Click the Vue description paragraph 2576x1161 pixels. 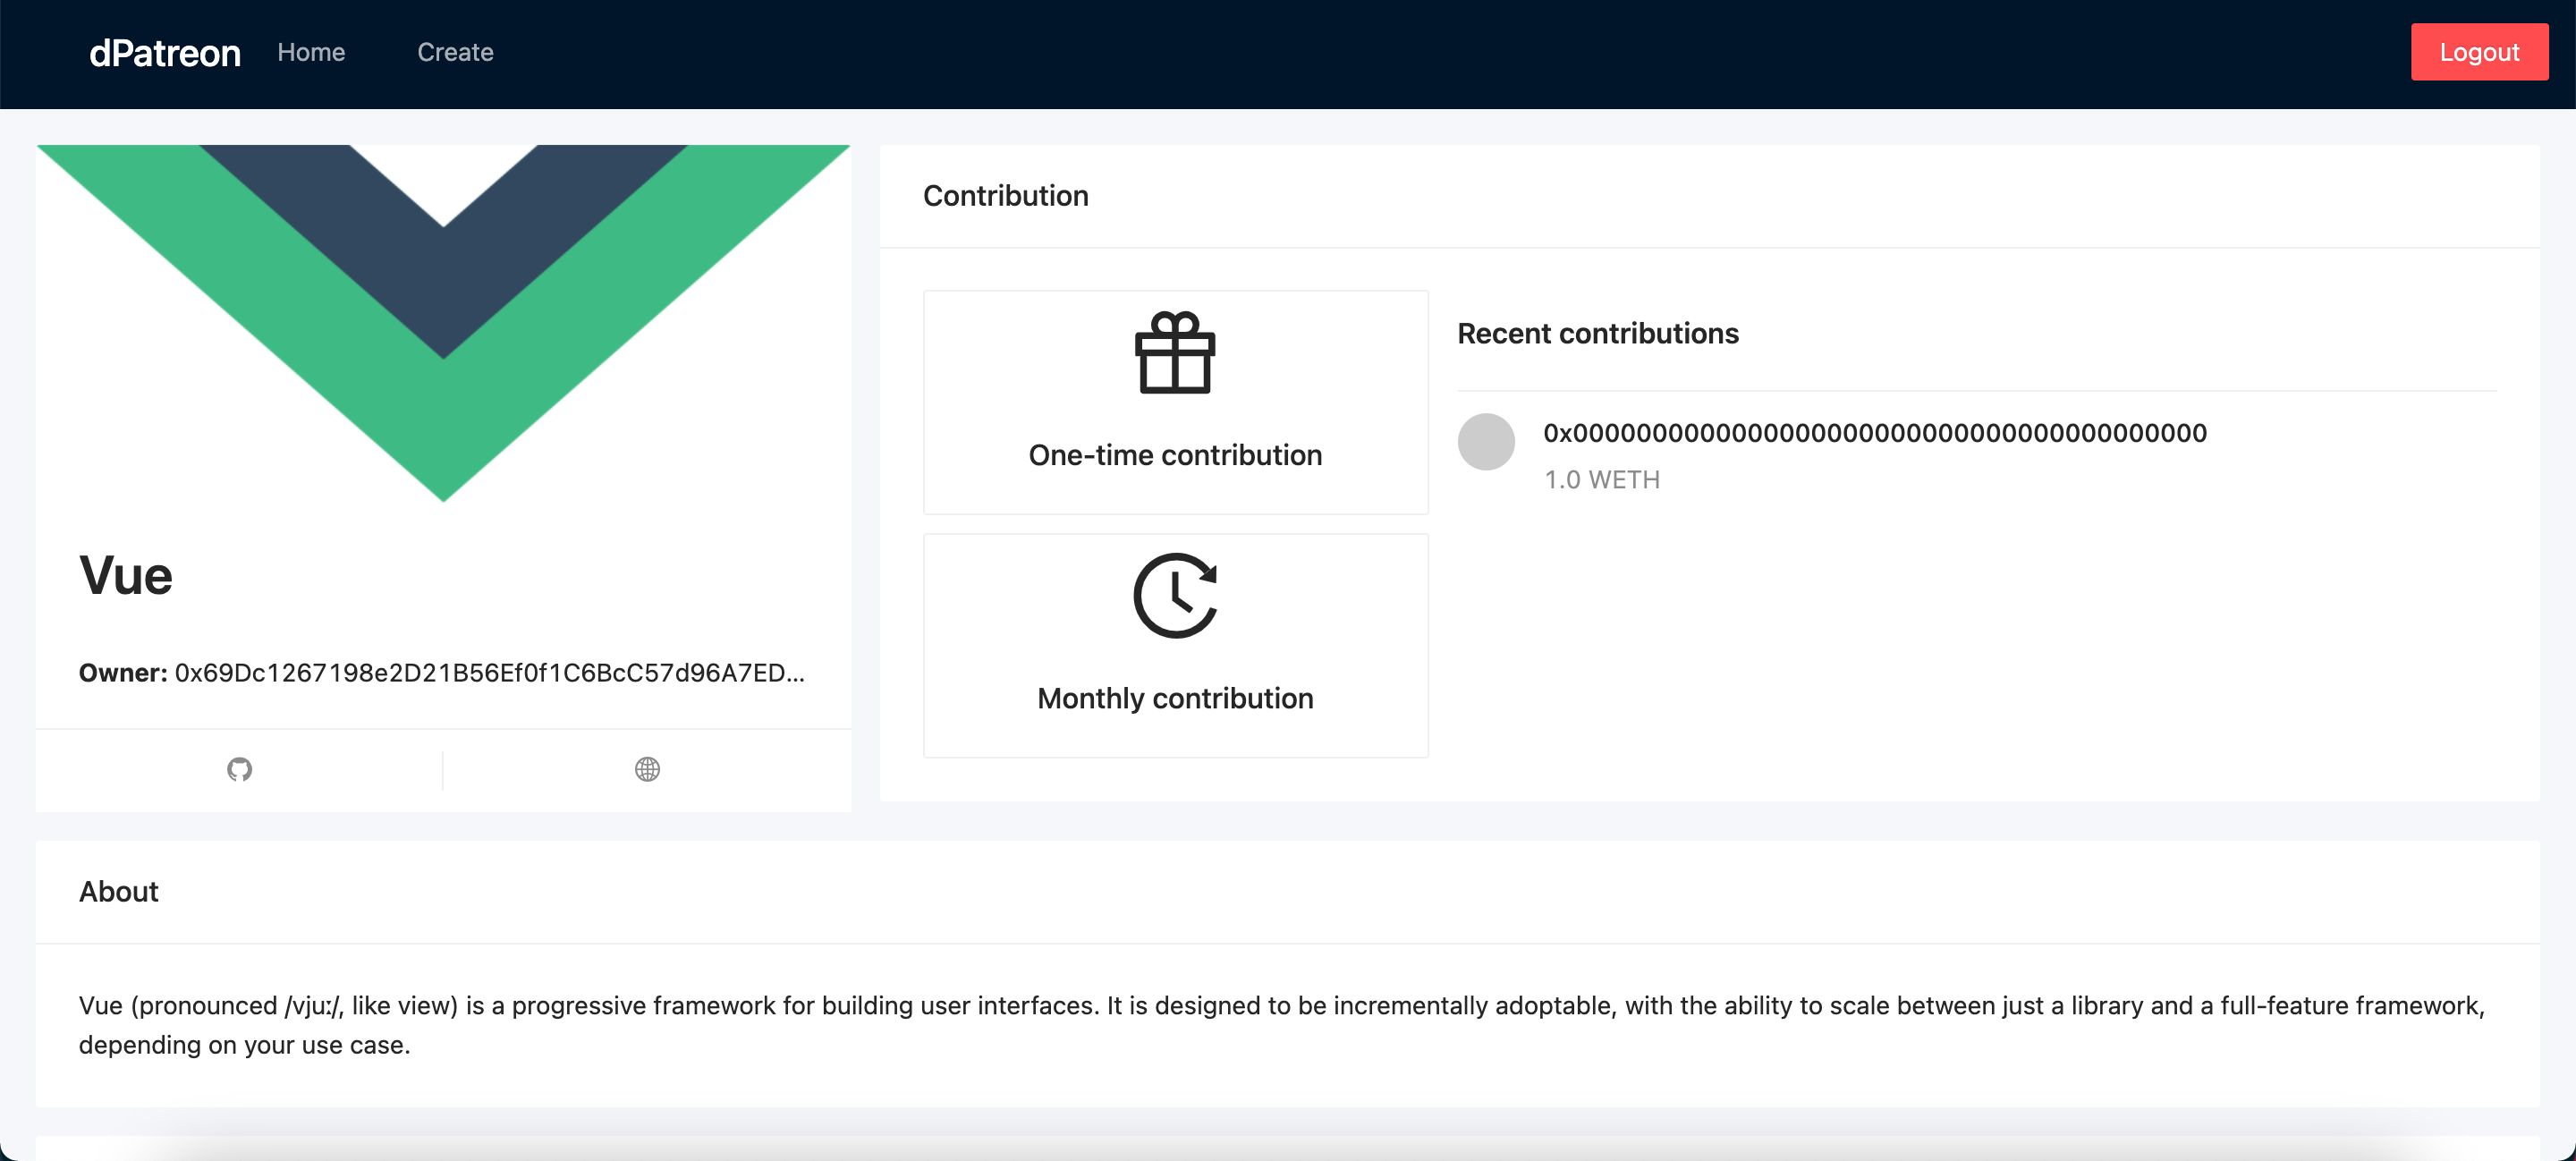tap(1282, 1025)
